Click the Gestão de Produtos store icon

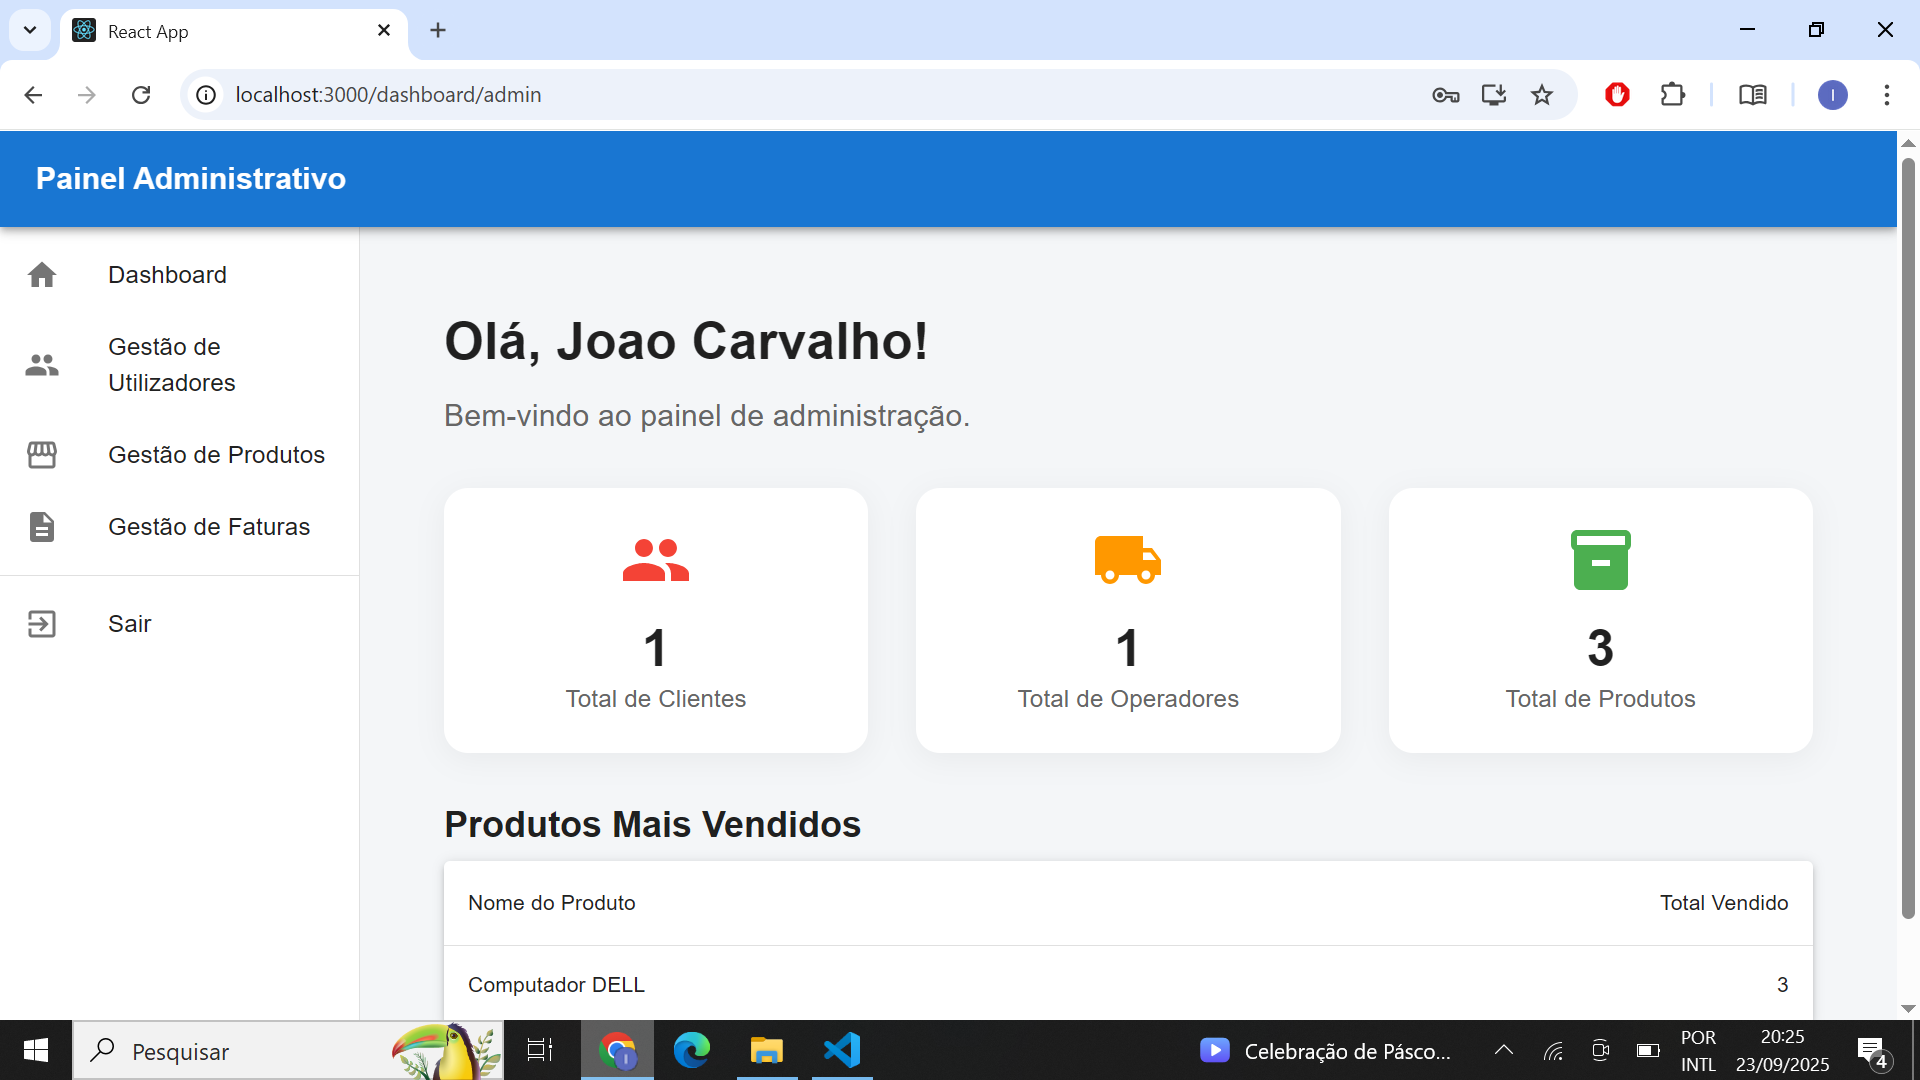pyautogui.click(x=42, y=455)
